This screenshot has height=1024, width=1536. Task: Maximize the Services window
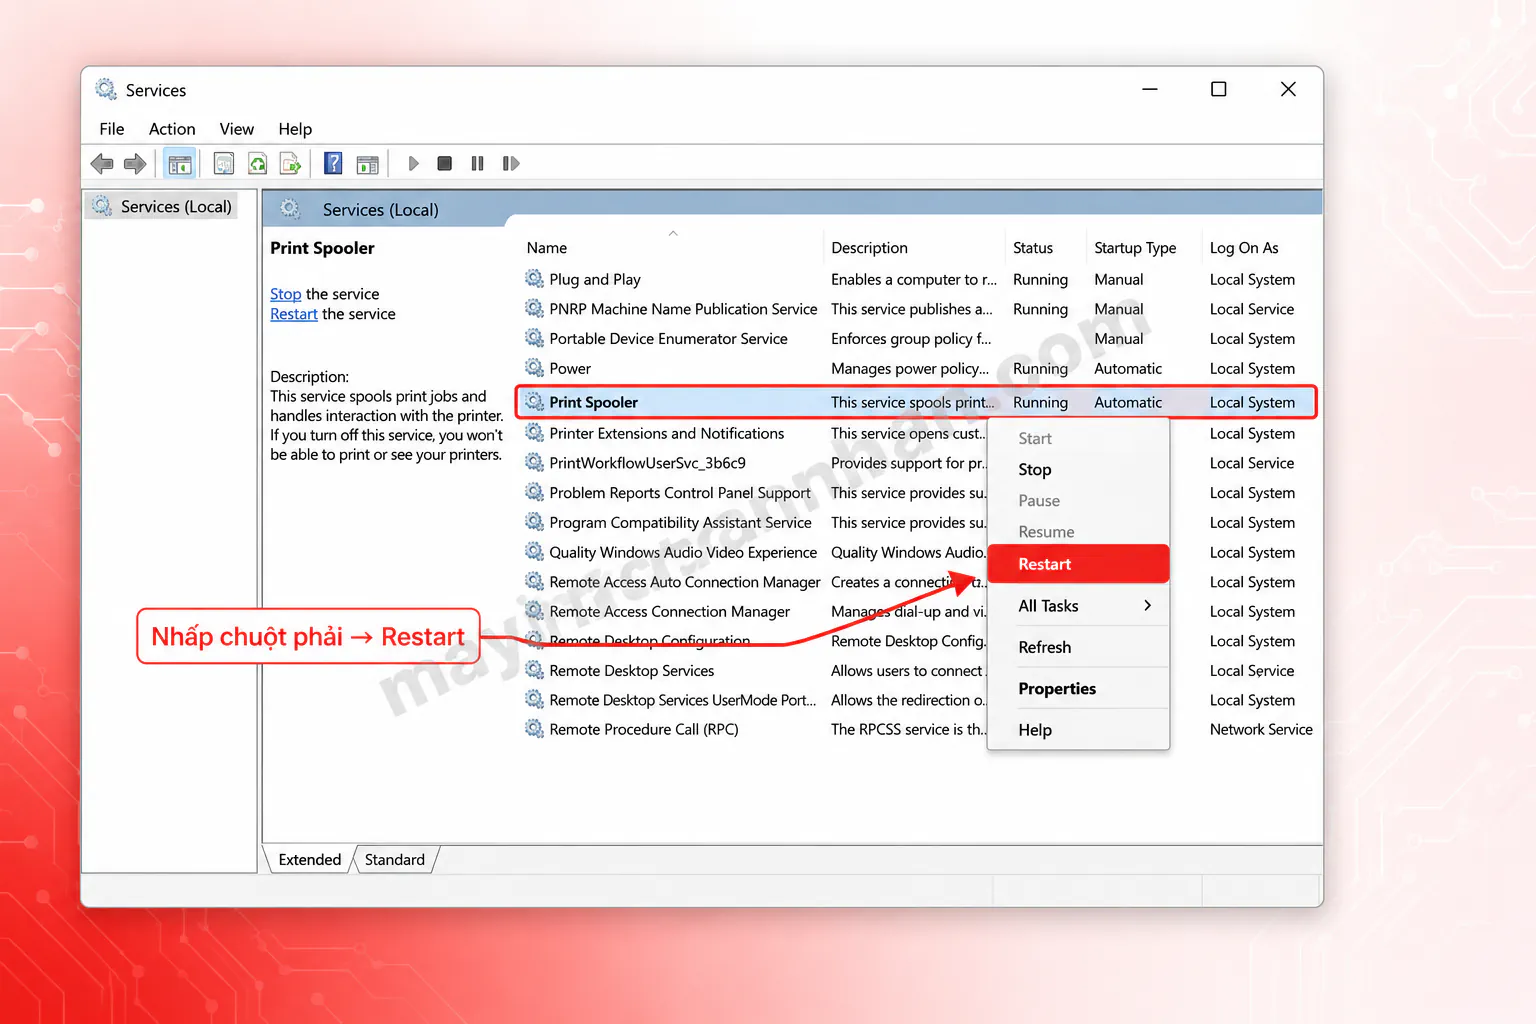[x=1218, y=89]
